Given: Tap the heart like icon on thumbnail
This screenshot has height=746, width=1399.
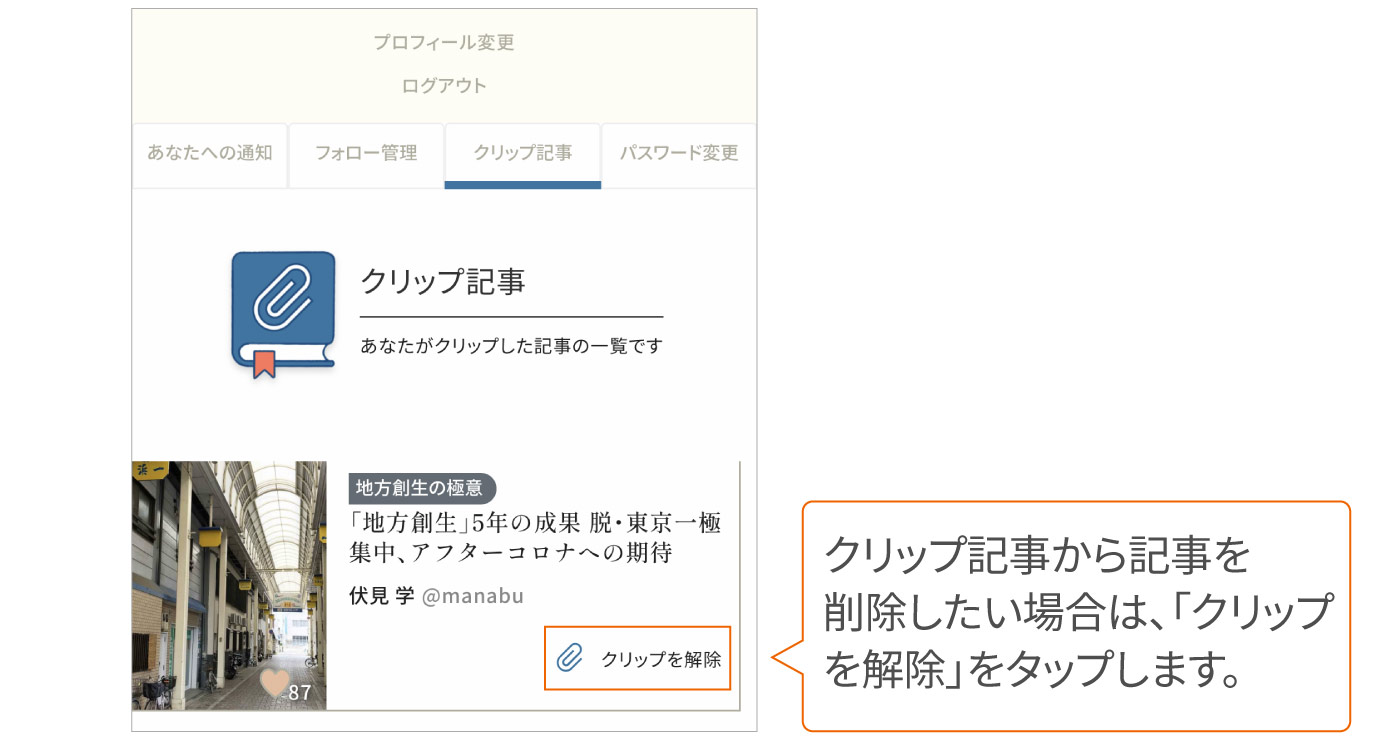Looking at the screenshot, I should click(274, 684).
